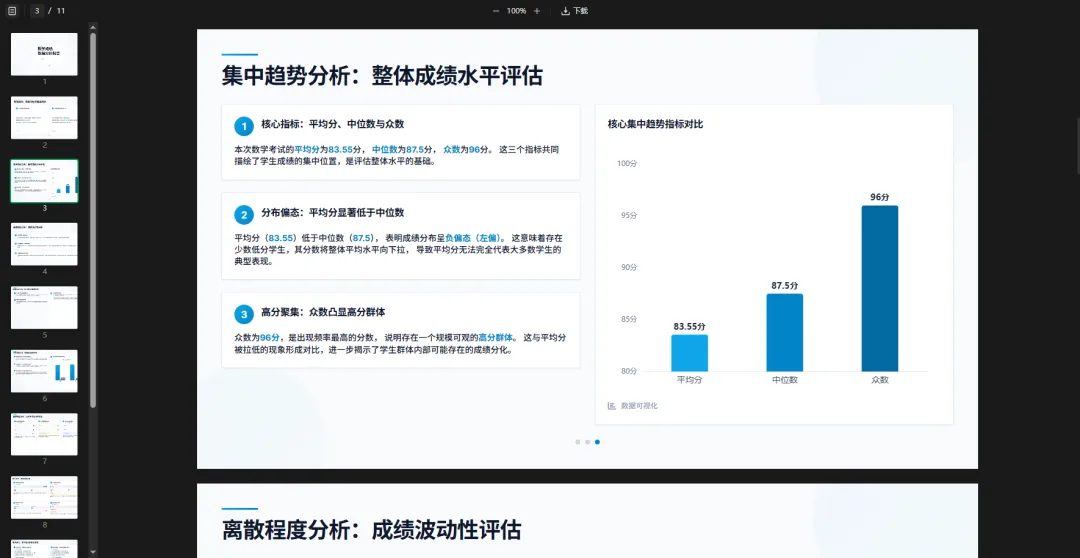Viewport: 1080px width, 558px height.
Task: Select the highlighted page 3 thumbnail
Action: point(44,181)
